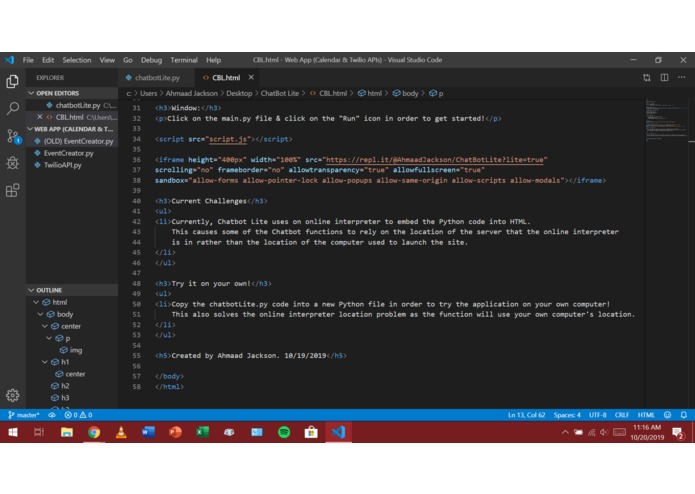Screen dimensions: 695x494
Task: Open More Actions ellipsis in editor toolbar
Action: click(682, 78)
